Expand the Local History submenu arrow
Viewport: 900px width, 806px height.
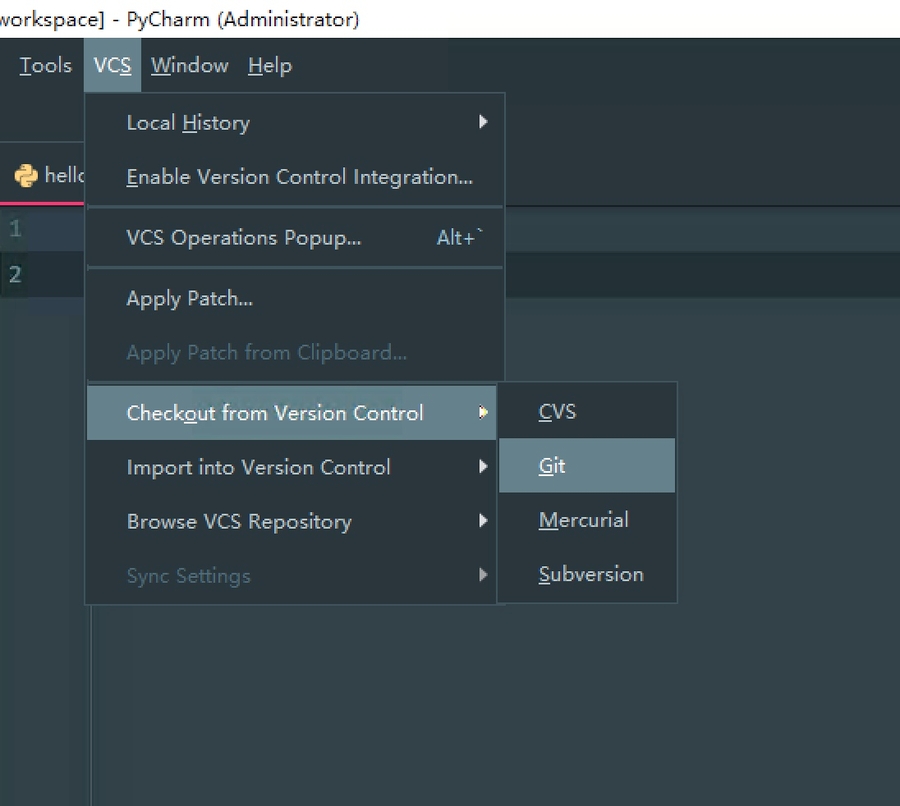point(483,122)
